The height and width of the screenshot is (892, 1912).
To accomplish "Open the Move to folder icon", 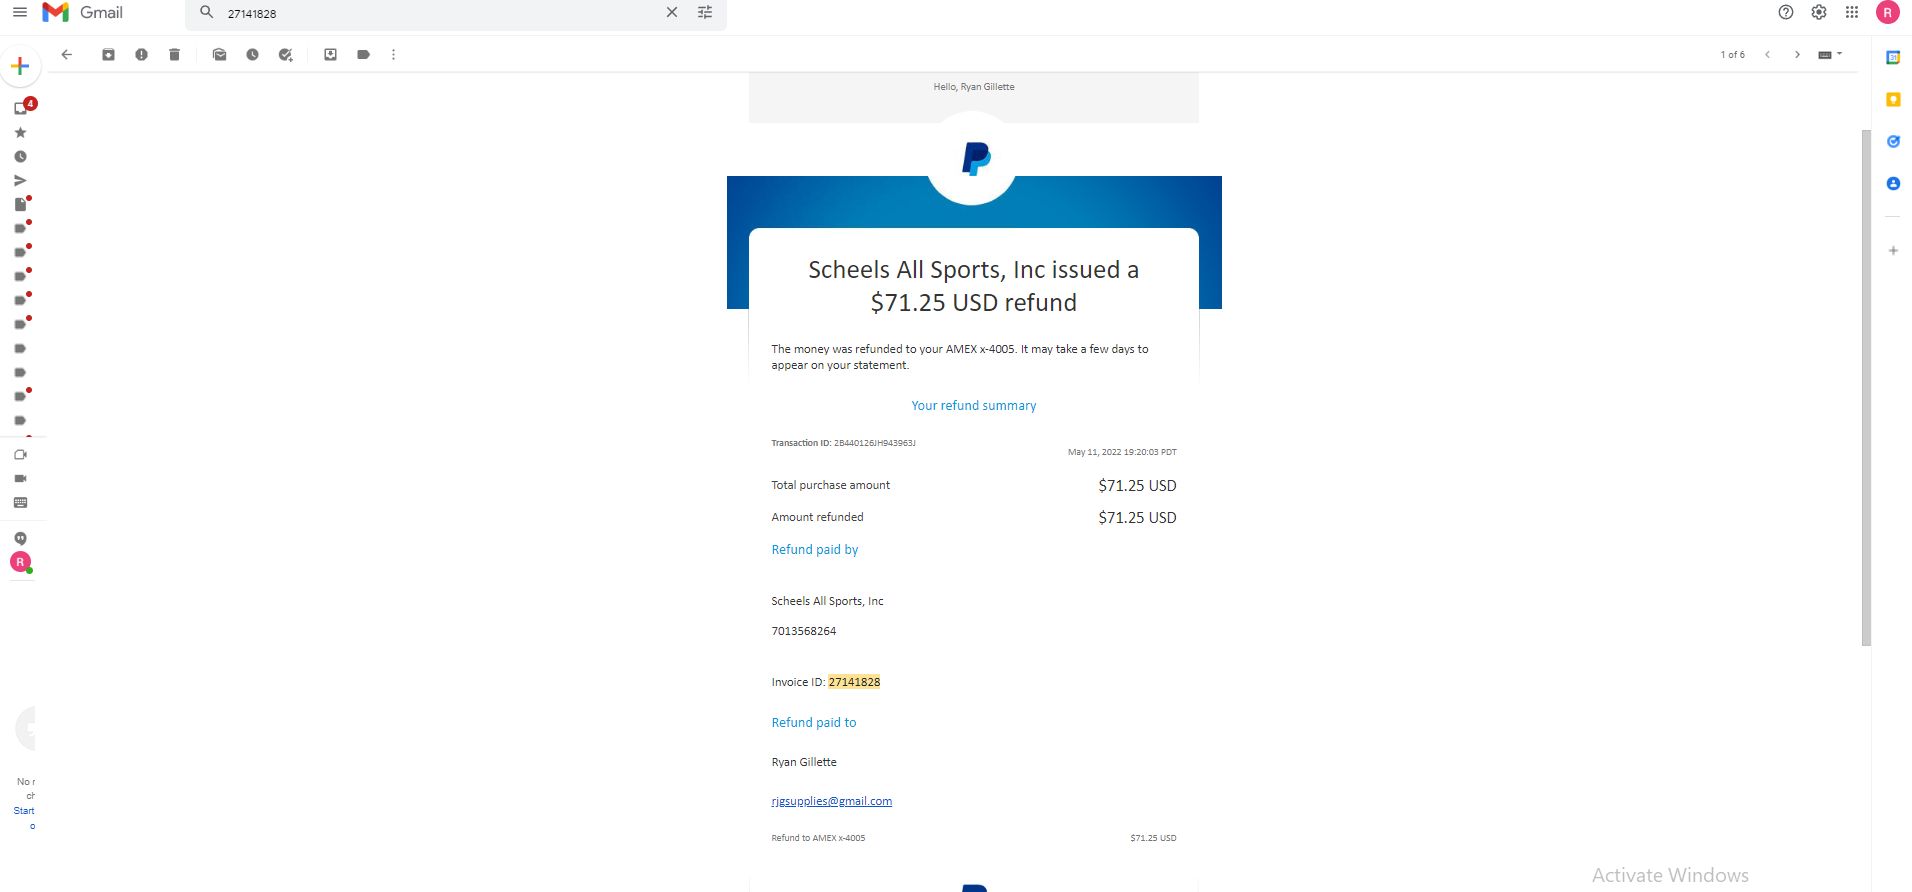I will point(330,55).
